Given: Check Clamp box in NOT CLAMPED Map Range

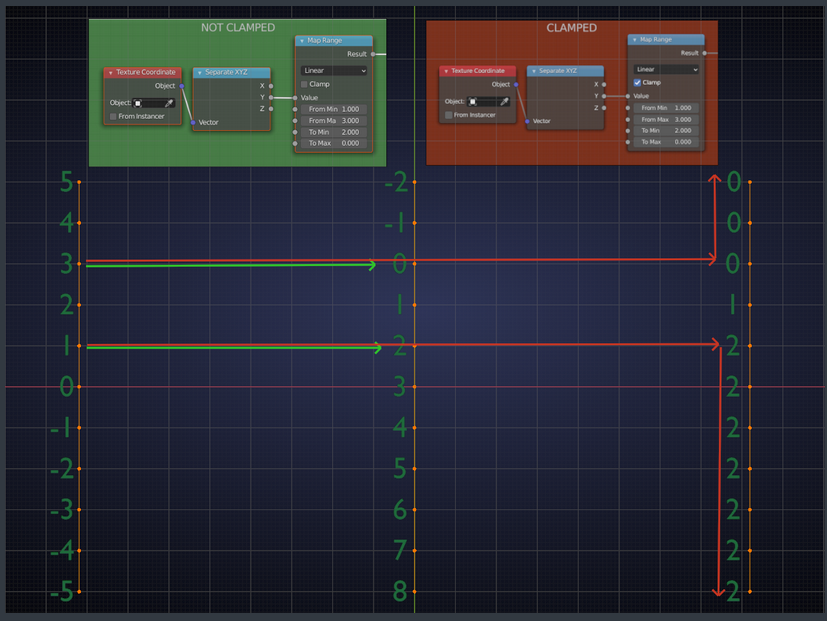Looking at the screenshot, I should coord(304,84).
